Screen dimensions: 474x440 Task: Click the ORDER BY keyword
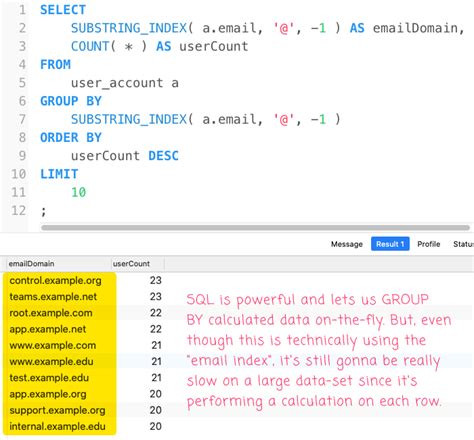[71, 138]
